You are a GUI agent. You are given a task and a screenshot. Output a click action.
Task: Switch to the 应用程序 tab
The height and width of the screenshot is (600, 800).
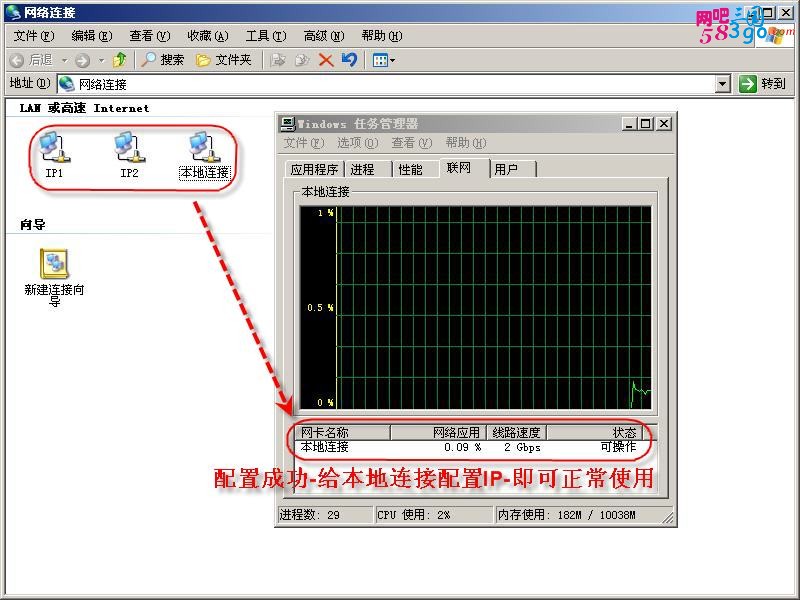click(x=314, y=169)
